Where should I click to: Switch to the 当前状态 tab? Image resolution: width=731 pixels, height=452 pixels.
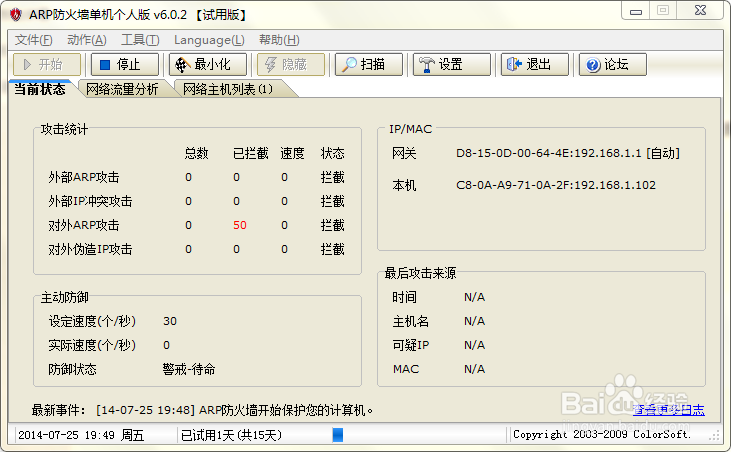[40, 89]
